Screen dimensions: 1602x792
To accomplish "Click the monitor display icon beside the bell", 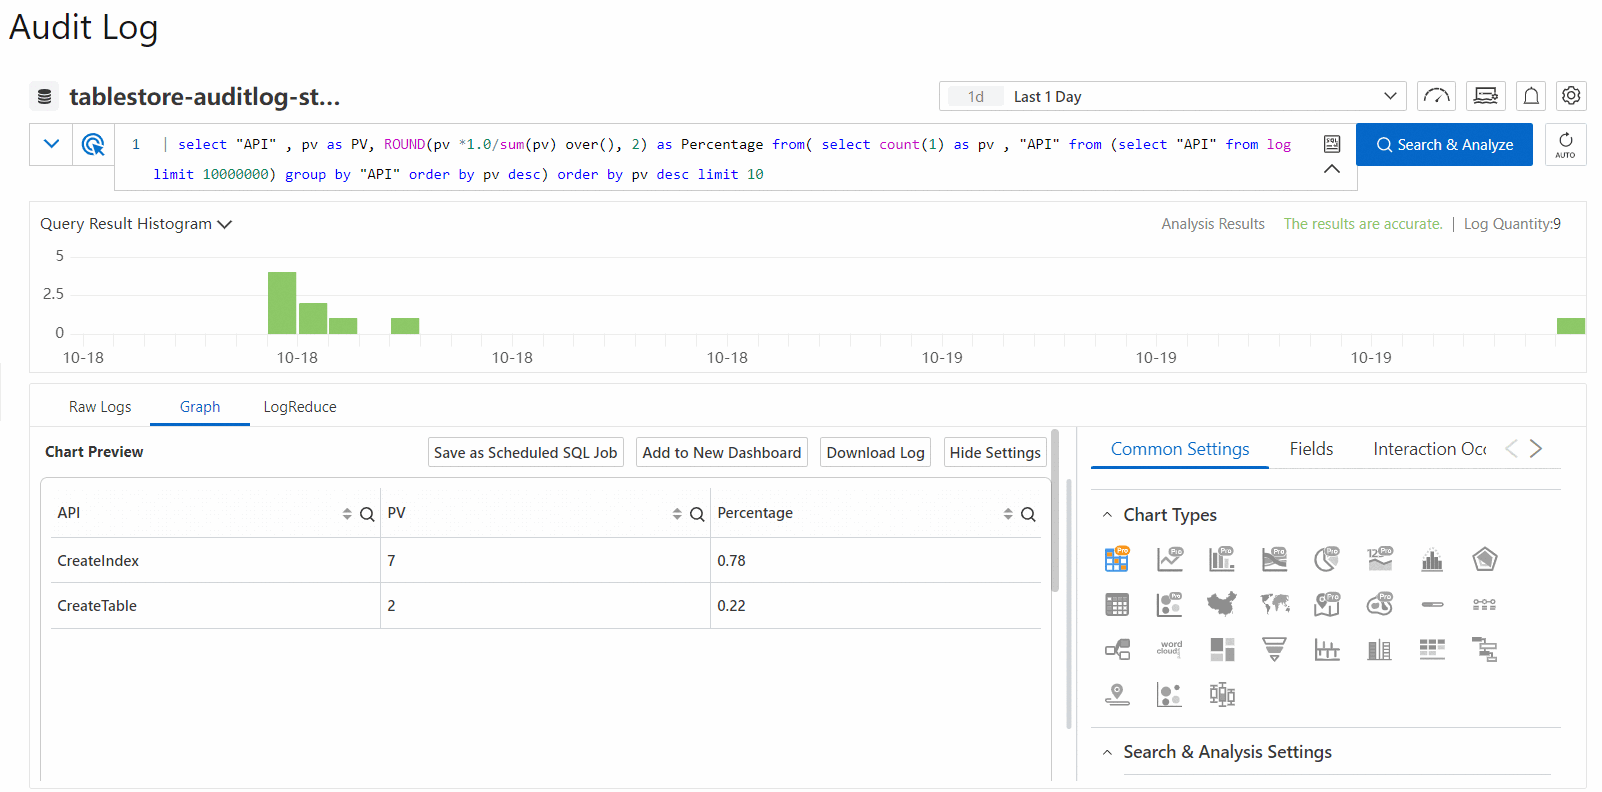I will click(x=1486, y=96).
